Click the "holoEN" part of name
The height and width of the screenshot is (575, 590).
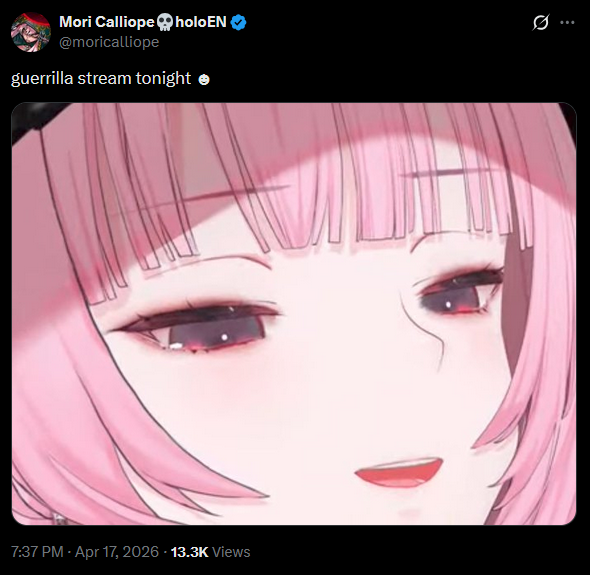201,22
